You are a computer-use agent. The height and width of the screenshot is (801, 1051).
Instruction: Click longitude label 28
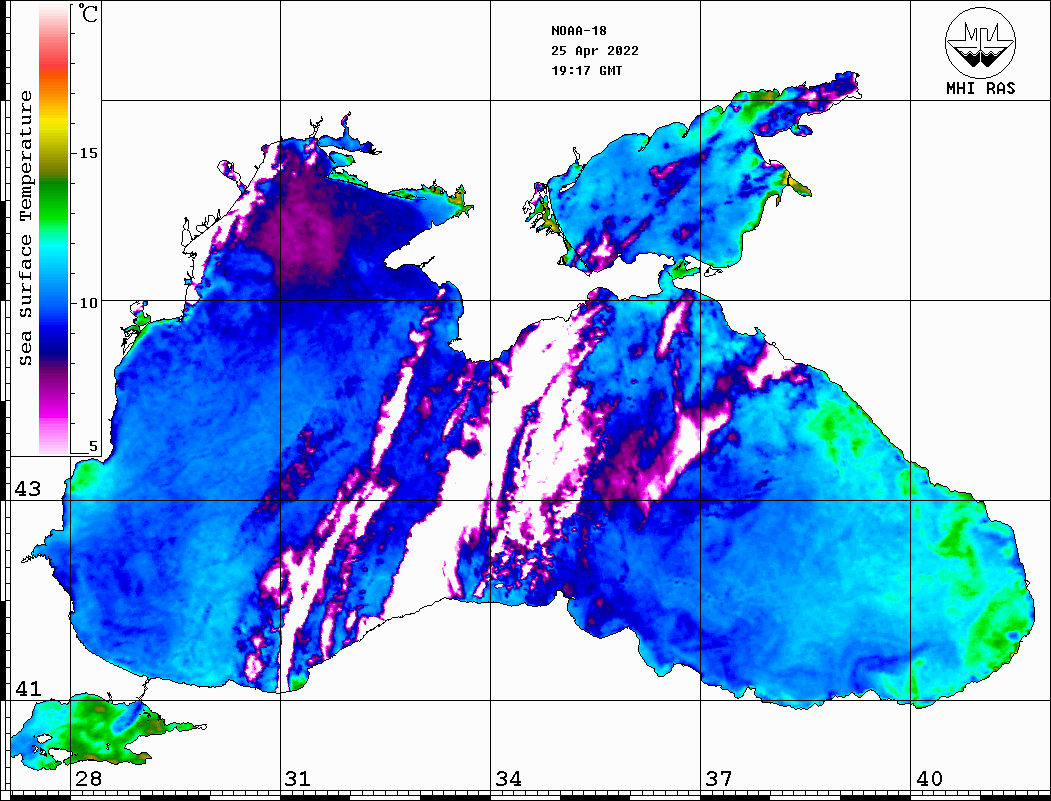(x=88, y=778)
